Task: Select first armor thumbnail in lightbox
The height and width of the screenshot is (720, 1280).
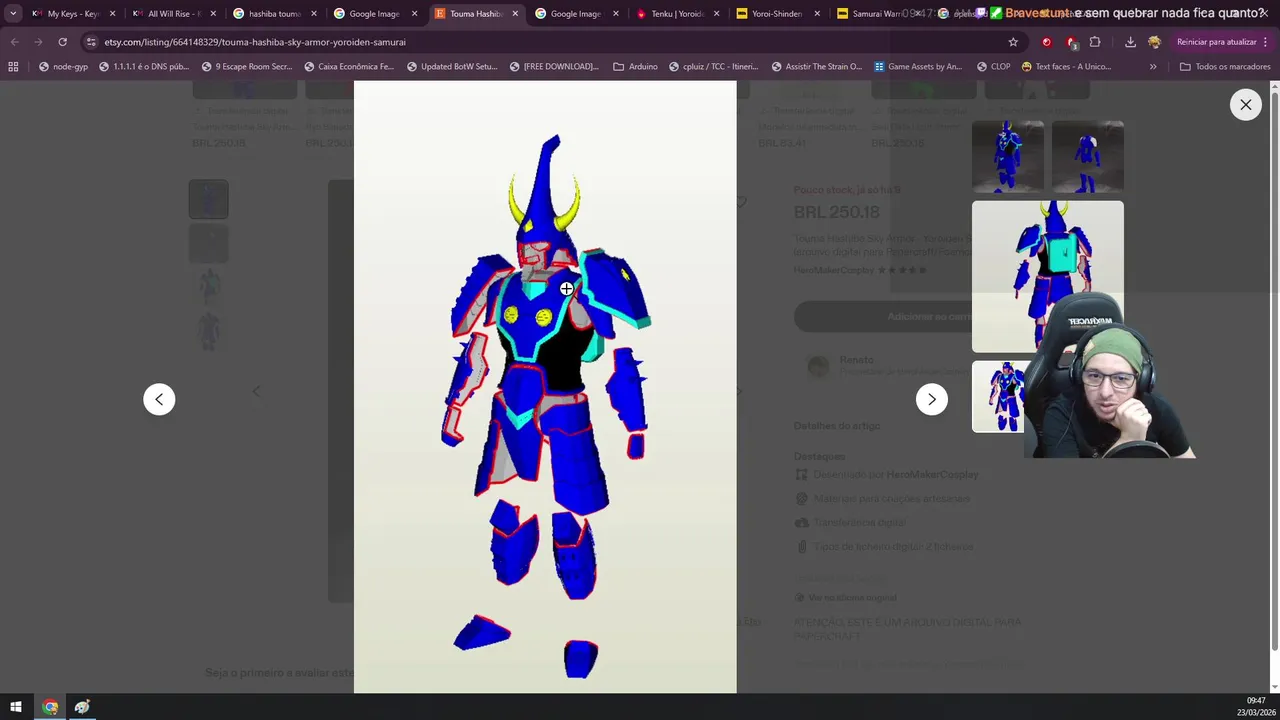Action: [1008, 156]
